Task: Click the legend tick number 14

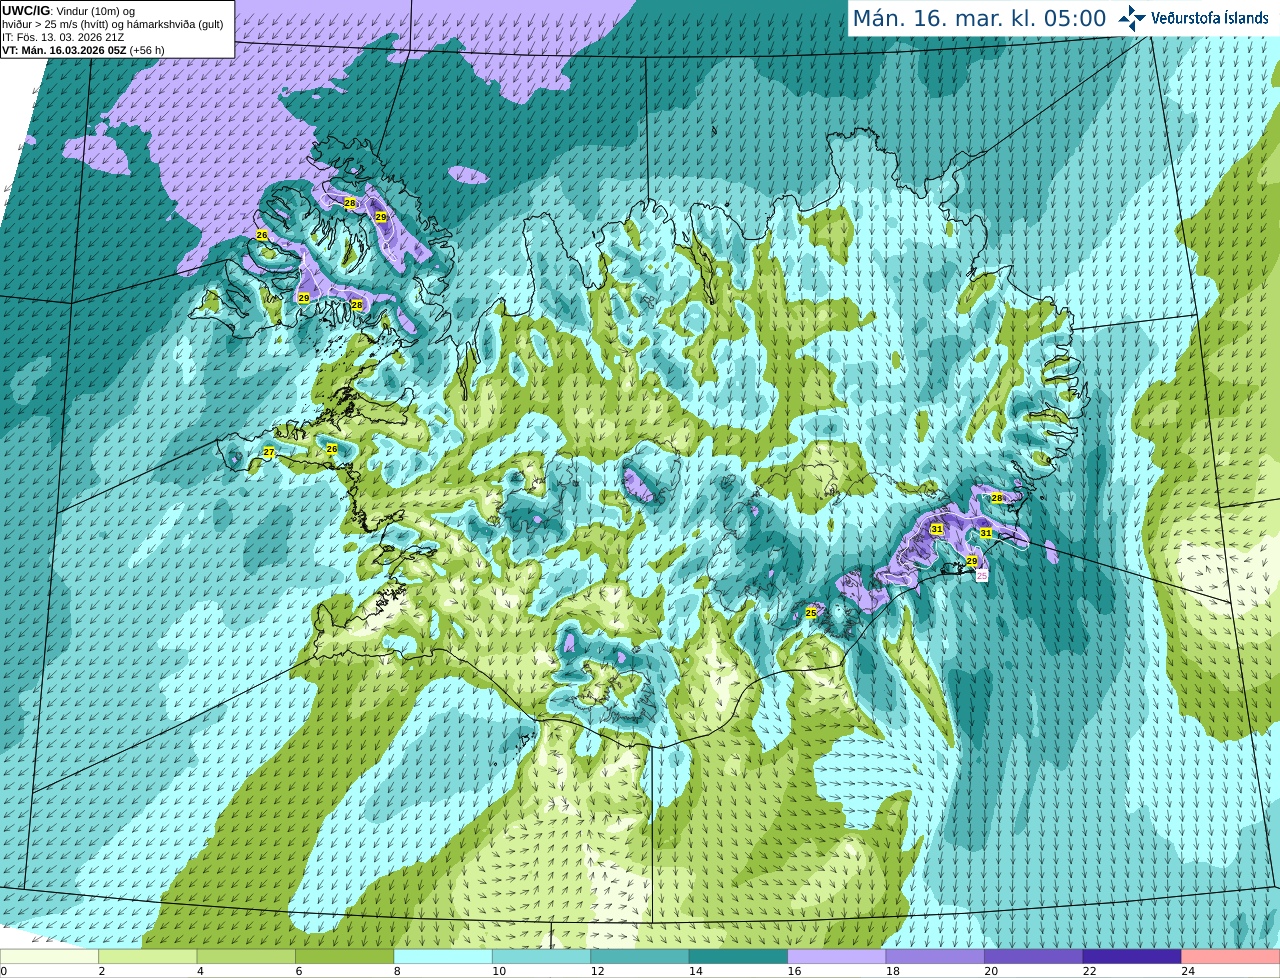Action: 695,971
